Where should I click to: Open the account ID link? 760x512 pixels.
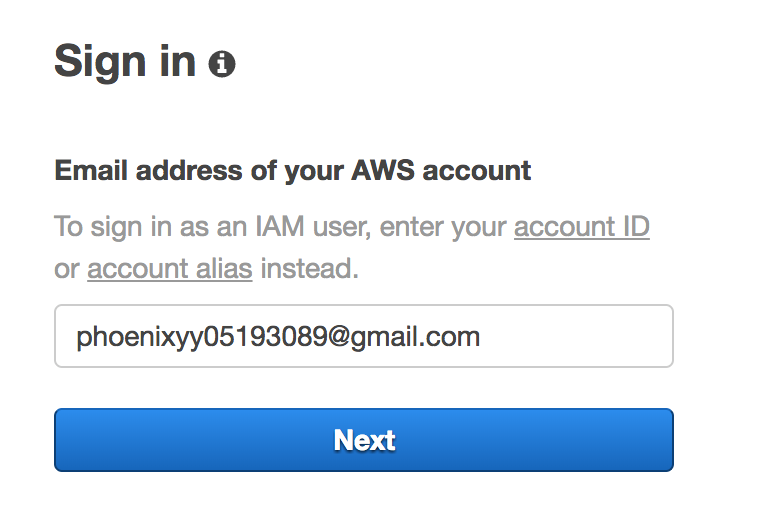click(x=581, y=227)
